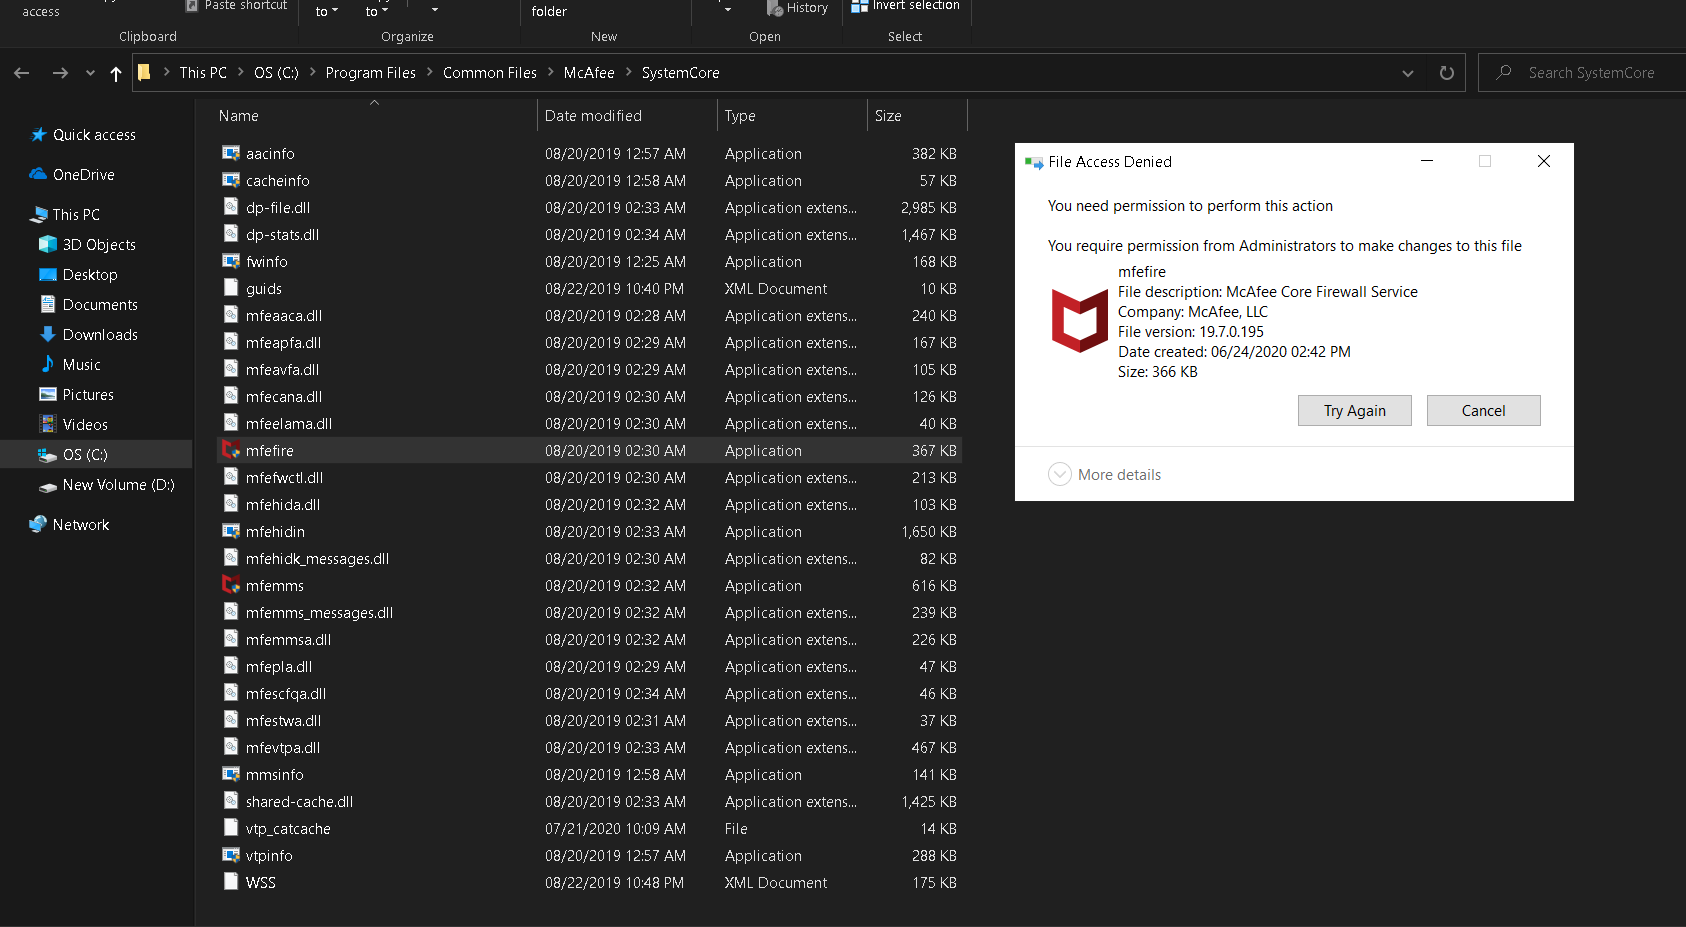Sort by Size column header
This screenshot has height=927, width=1686.
point(888,116)
